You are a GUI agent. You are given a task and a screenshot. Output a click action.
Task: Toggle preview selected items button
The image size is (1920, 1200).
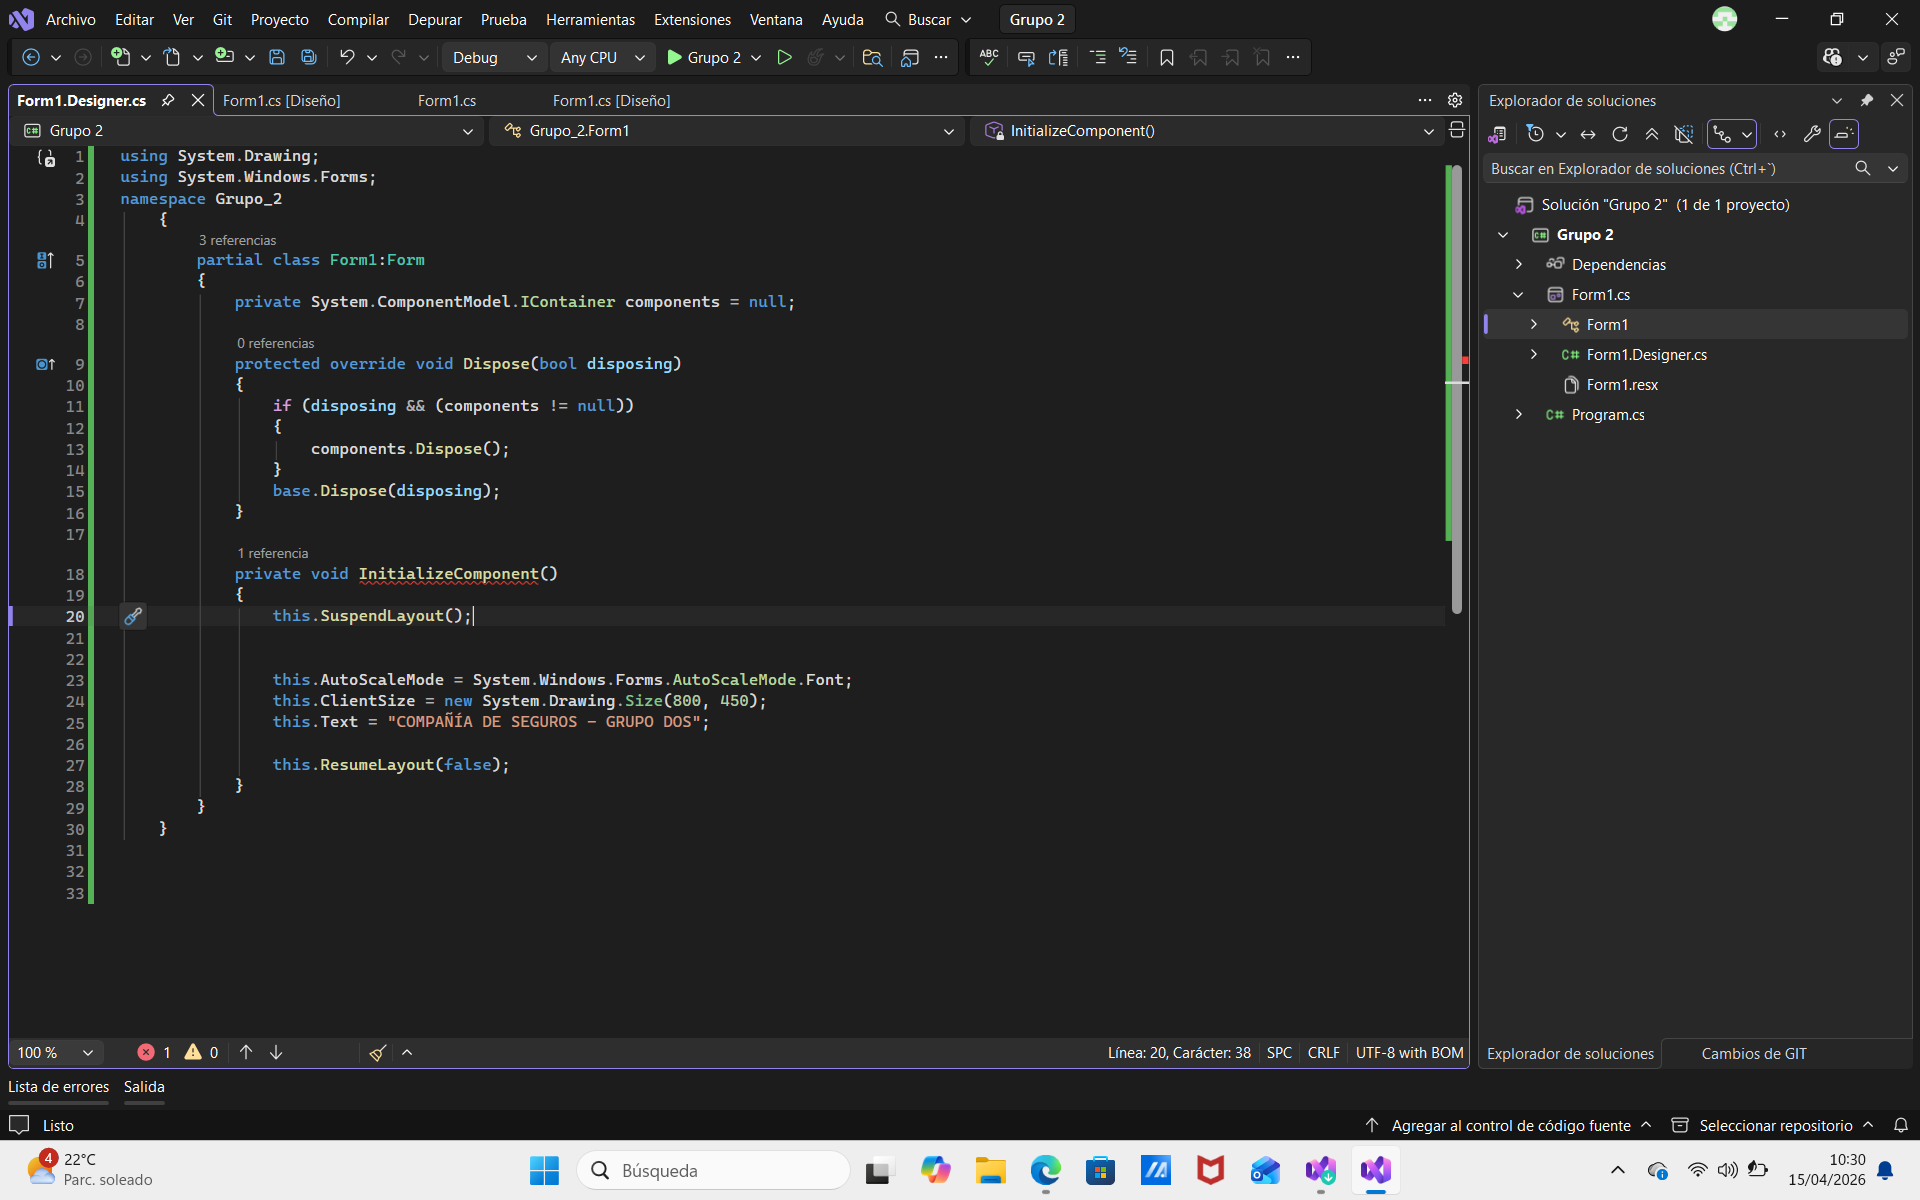[x=1844, y=134]
